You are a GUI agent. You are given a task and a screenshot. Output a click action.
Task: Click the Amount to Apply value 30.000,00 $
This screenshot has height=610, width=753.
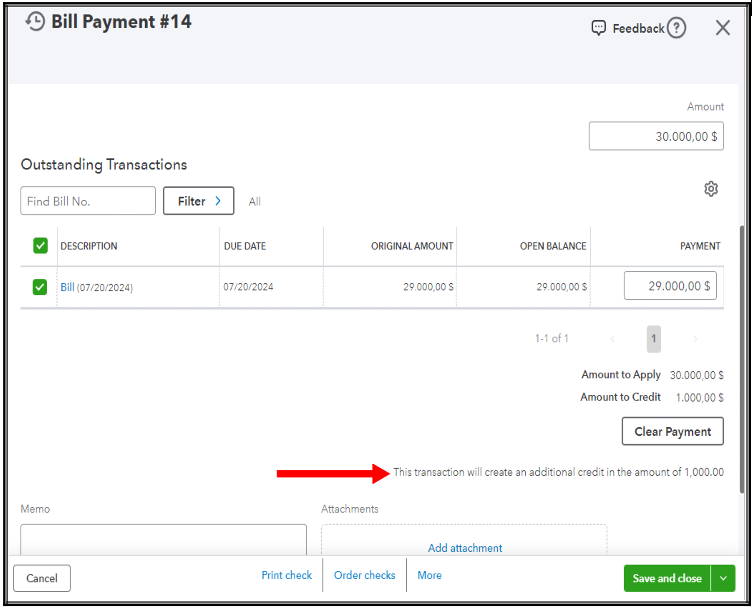click(697, 375)
